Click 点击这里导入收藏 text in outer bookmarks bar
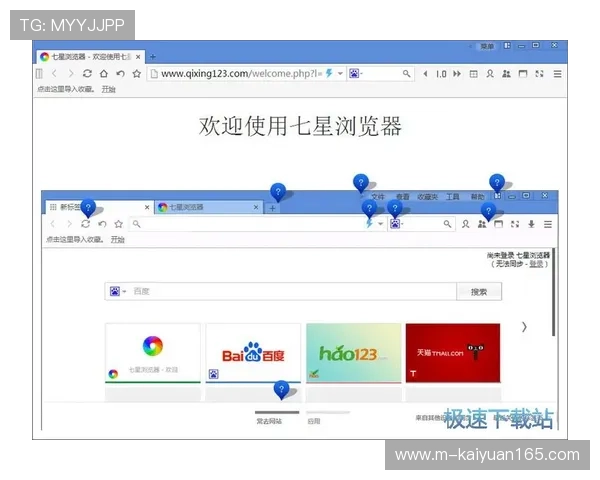The height and width of the screenshot is (480, 600). tap(65, 89)
